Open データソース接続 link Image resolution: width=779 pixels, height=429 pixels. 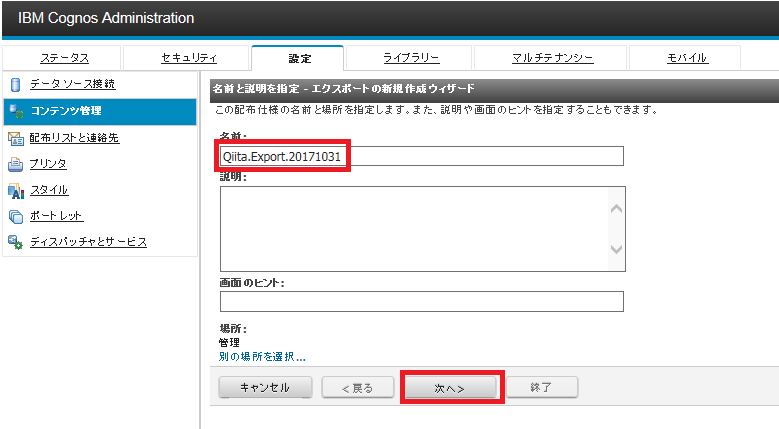click(73, 84)
